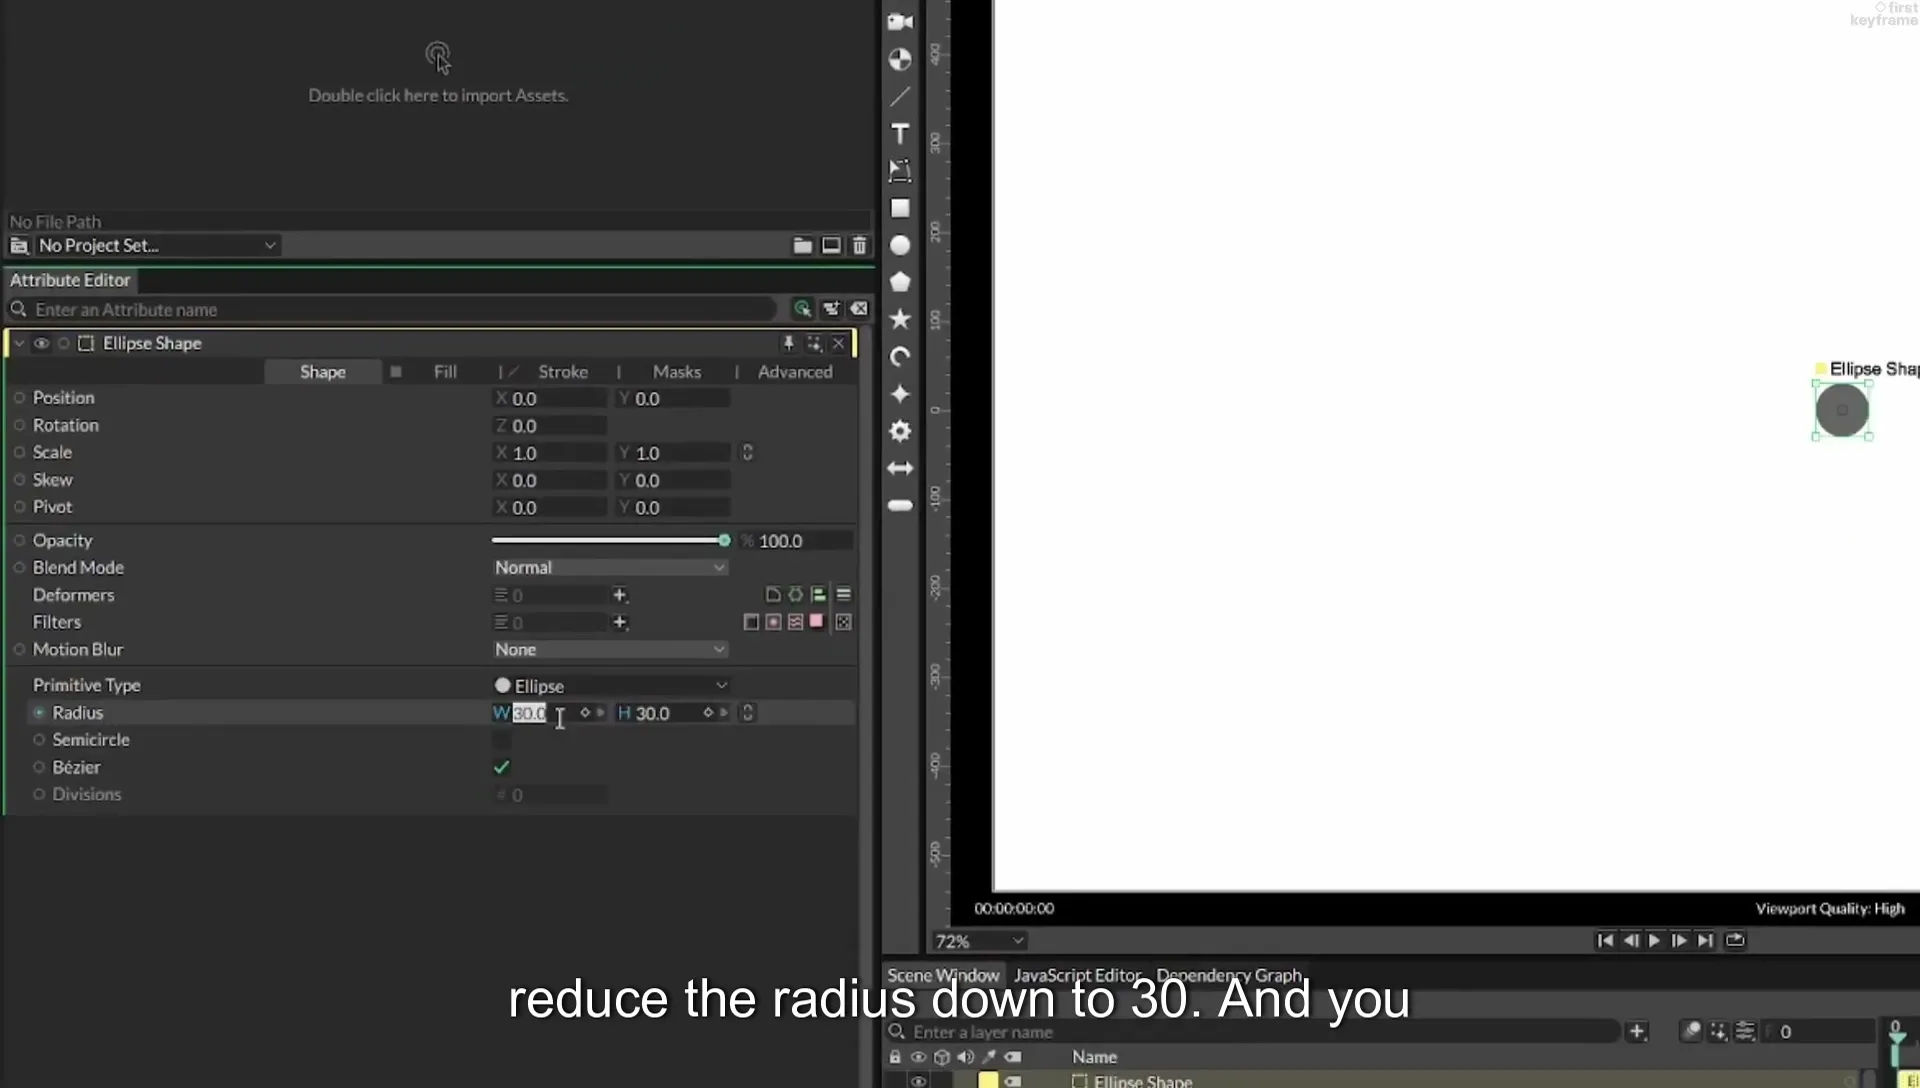1920x1088 pixels.
Task: Switch to the Advanced tab
Action: pyautogui.click(x=795, y=371)
